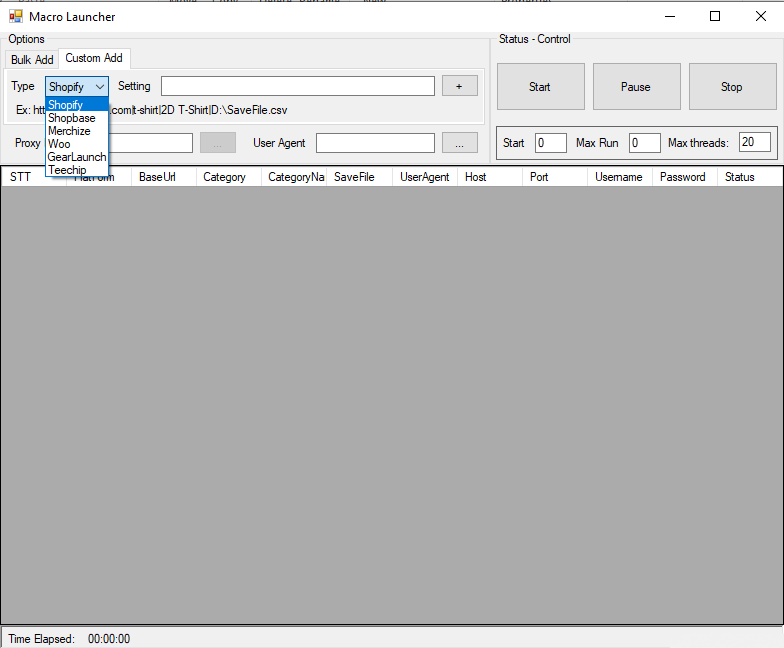Focus the Setting text field
This screenshot has width=784, height=648.
[297, 87]
